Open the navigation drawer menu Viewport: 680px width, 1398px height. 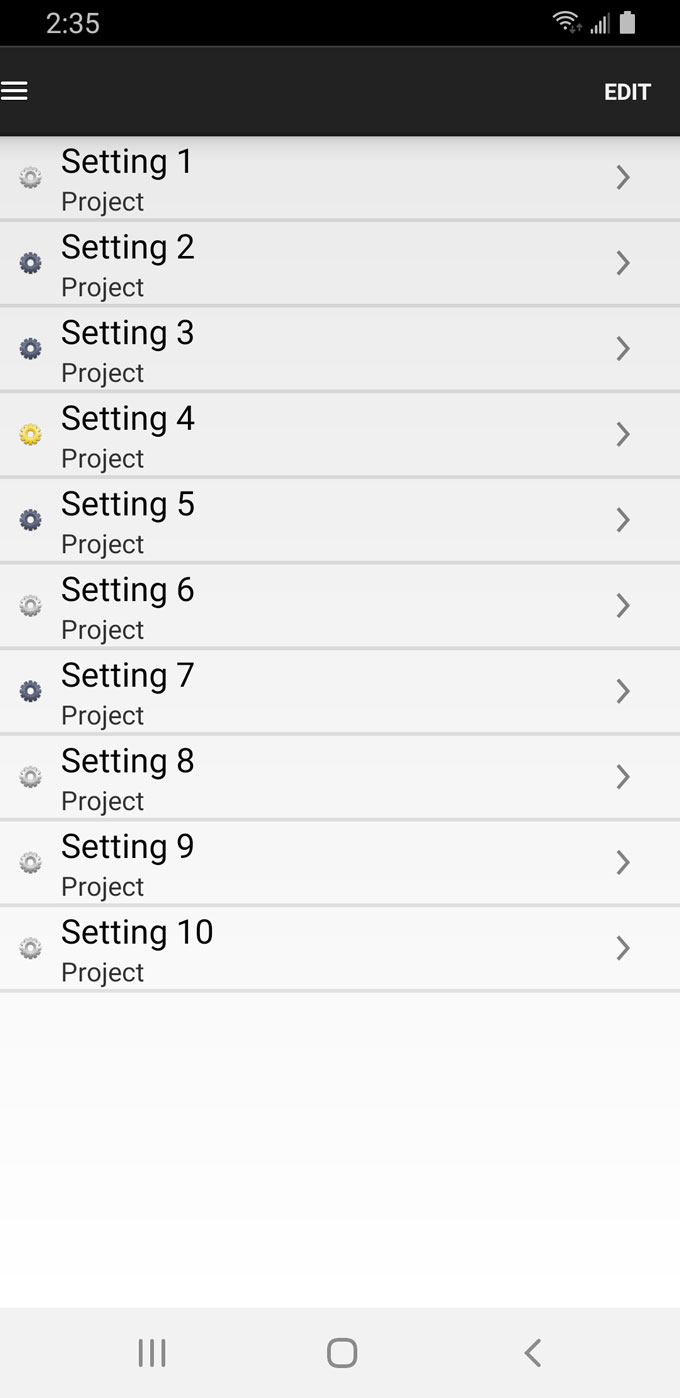click(15, 90)
